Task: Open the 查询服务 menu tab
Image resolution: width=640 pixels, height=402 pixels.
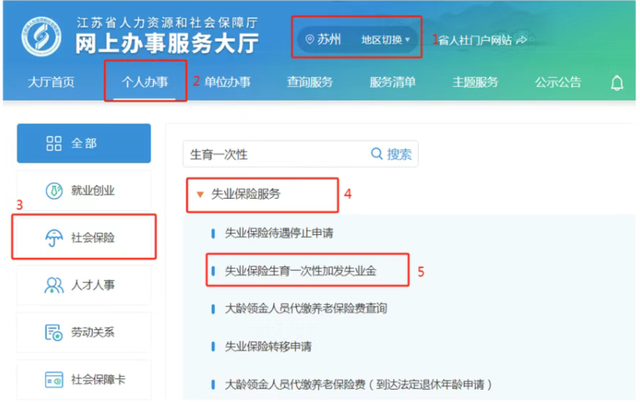Action: [311, 82]
